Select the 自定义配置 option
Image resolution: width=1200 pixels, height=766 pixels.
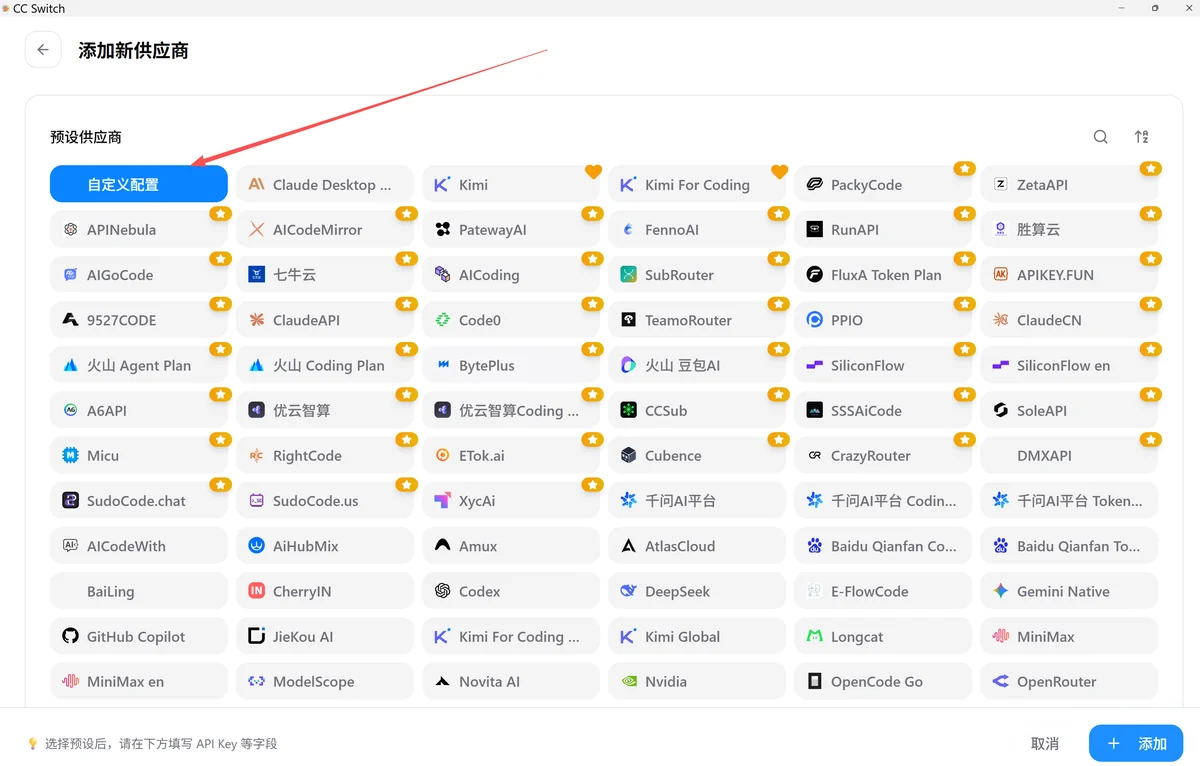(x=139, y=184)
